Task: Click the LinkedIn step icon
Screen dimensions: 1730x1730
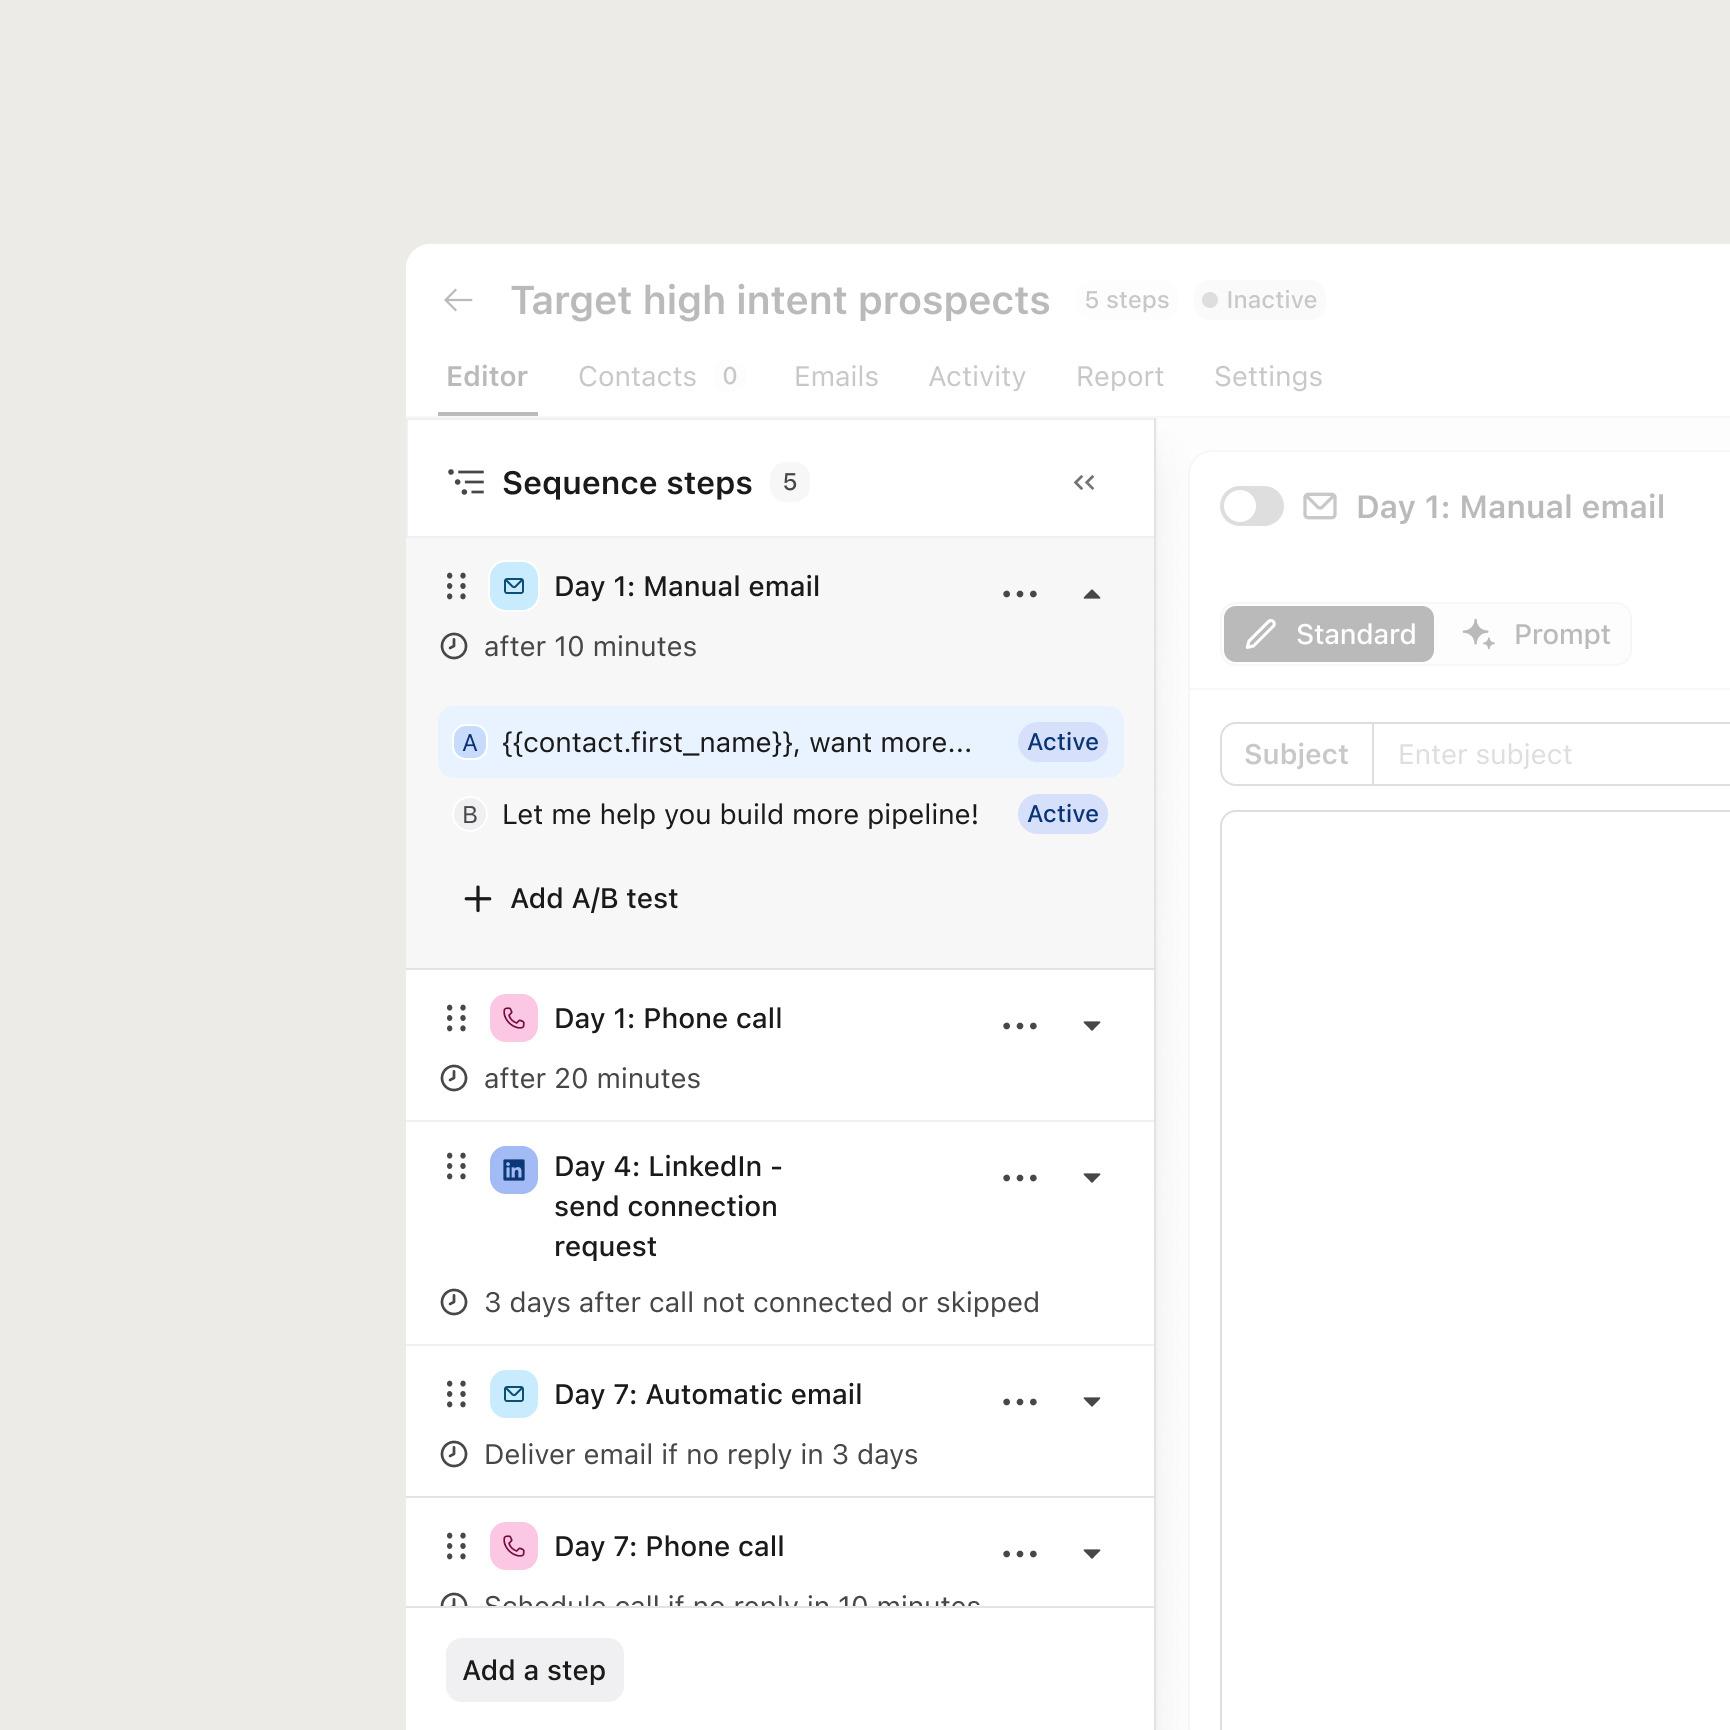Action: 513,1170
